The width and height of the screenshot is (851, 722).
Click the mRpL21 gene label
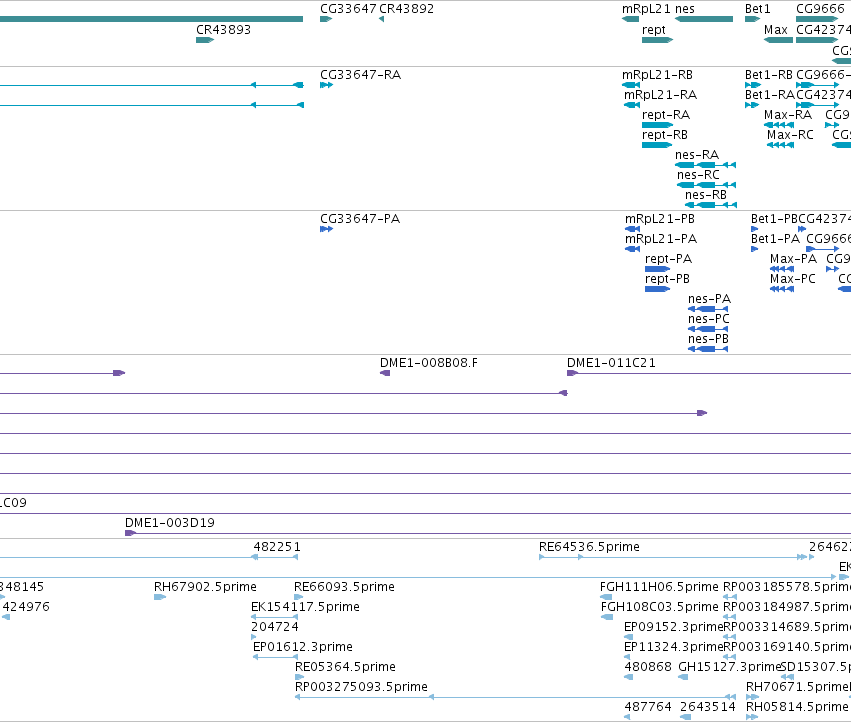pos(646,9)
